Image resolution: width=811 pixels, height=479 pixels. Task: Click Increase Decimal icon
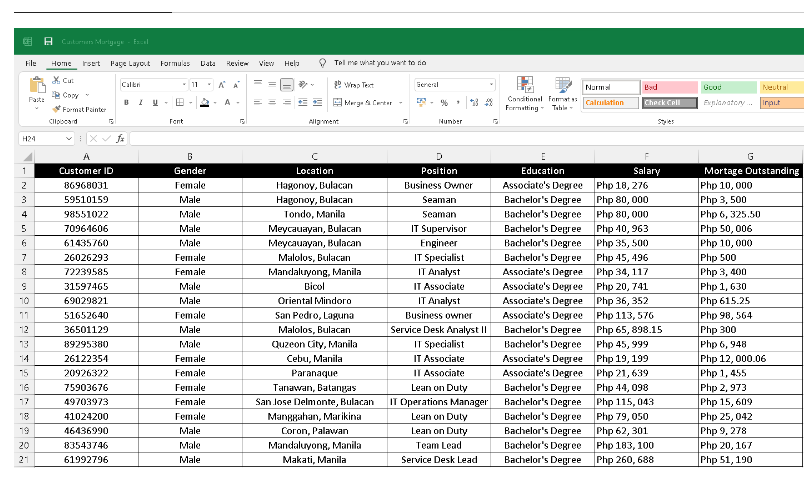click(x=474, y=102)
